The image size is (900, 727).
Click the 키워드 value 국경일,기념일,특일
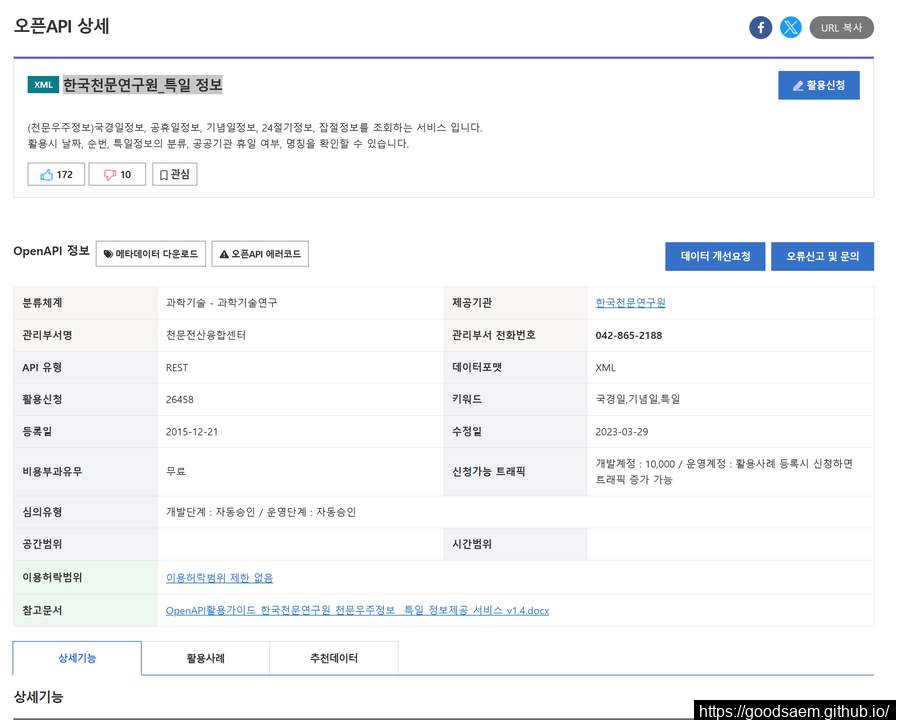click(x=638, y=399)
